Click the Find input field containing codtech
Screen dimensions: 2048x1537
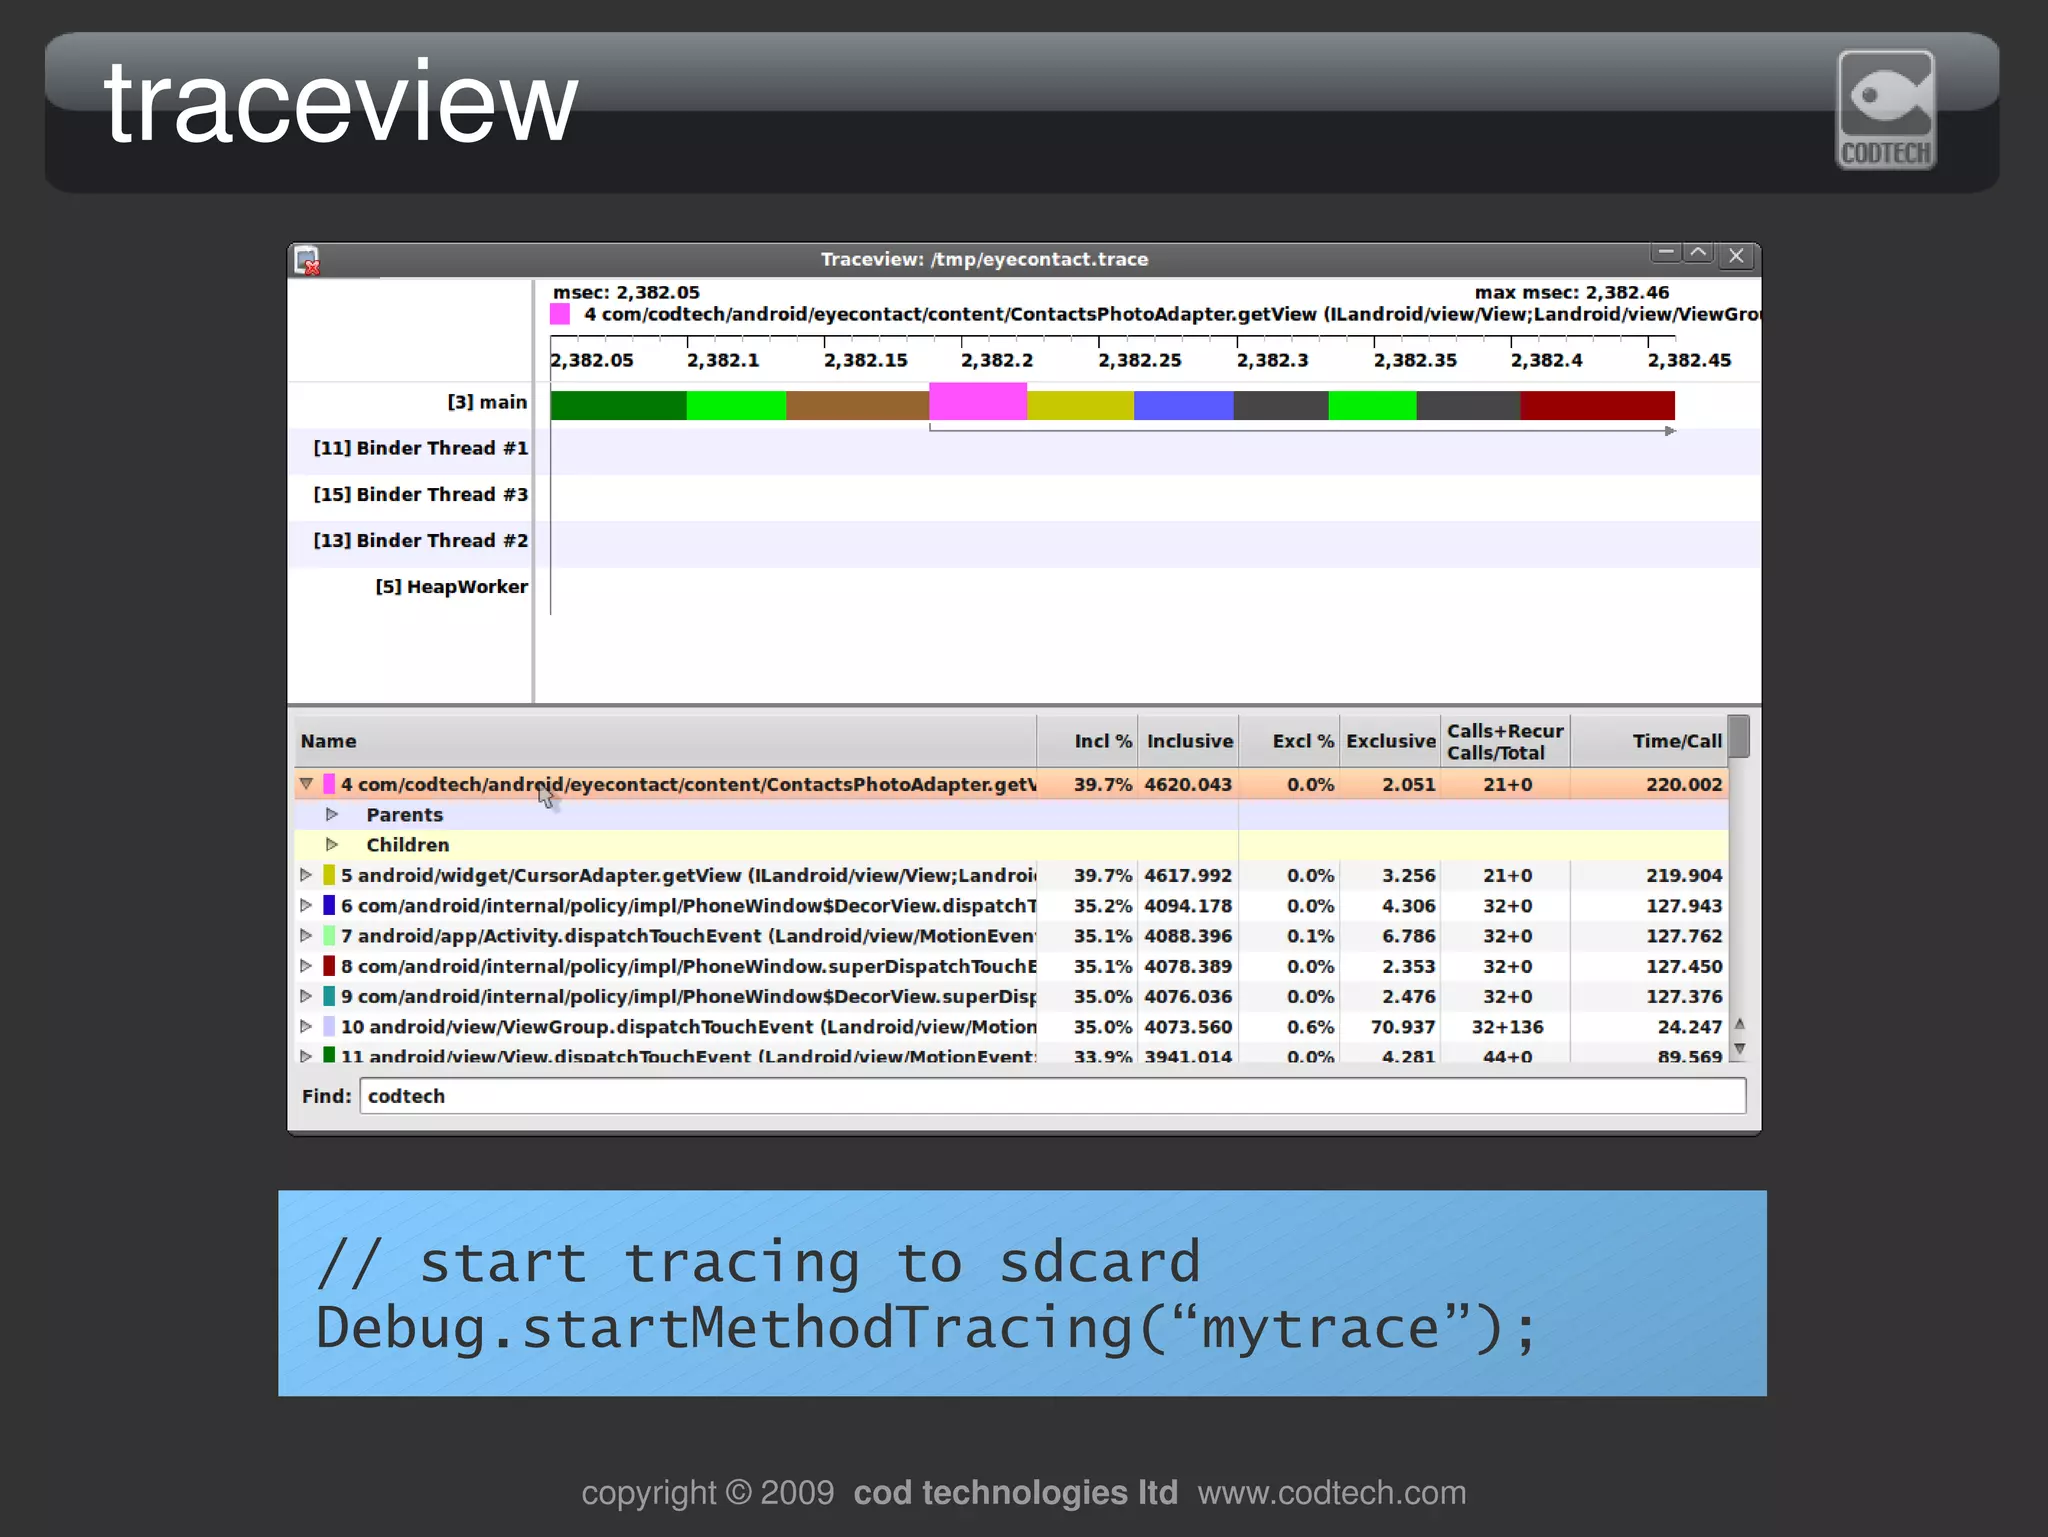tap(1052, 1096)
